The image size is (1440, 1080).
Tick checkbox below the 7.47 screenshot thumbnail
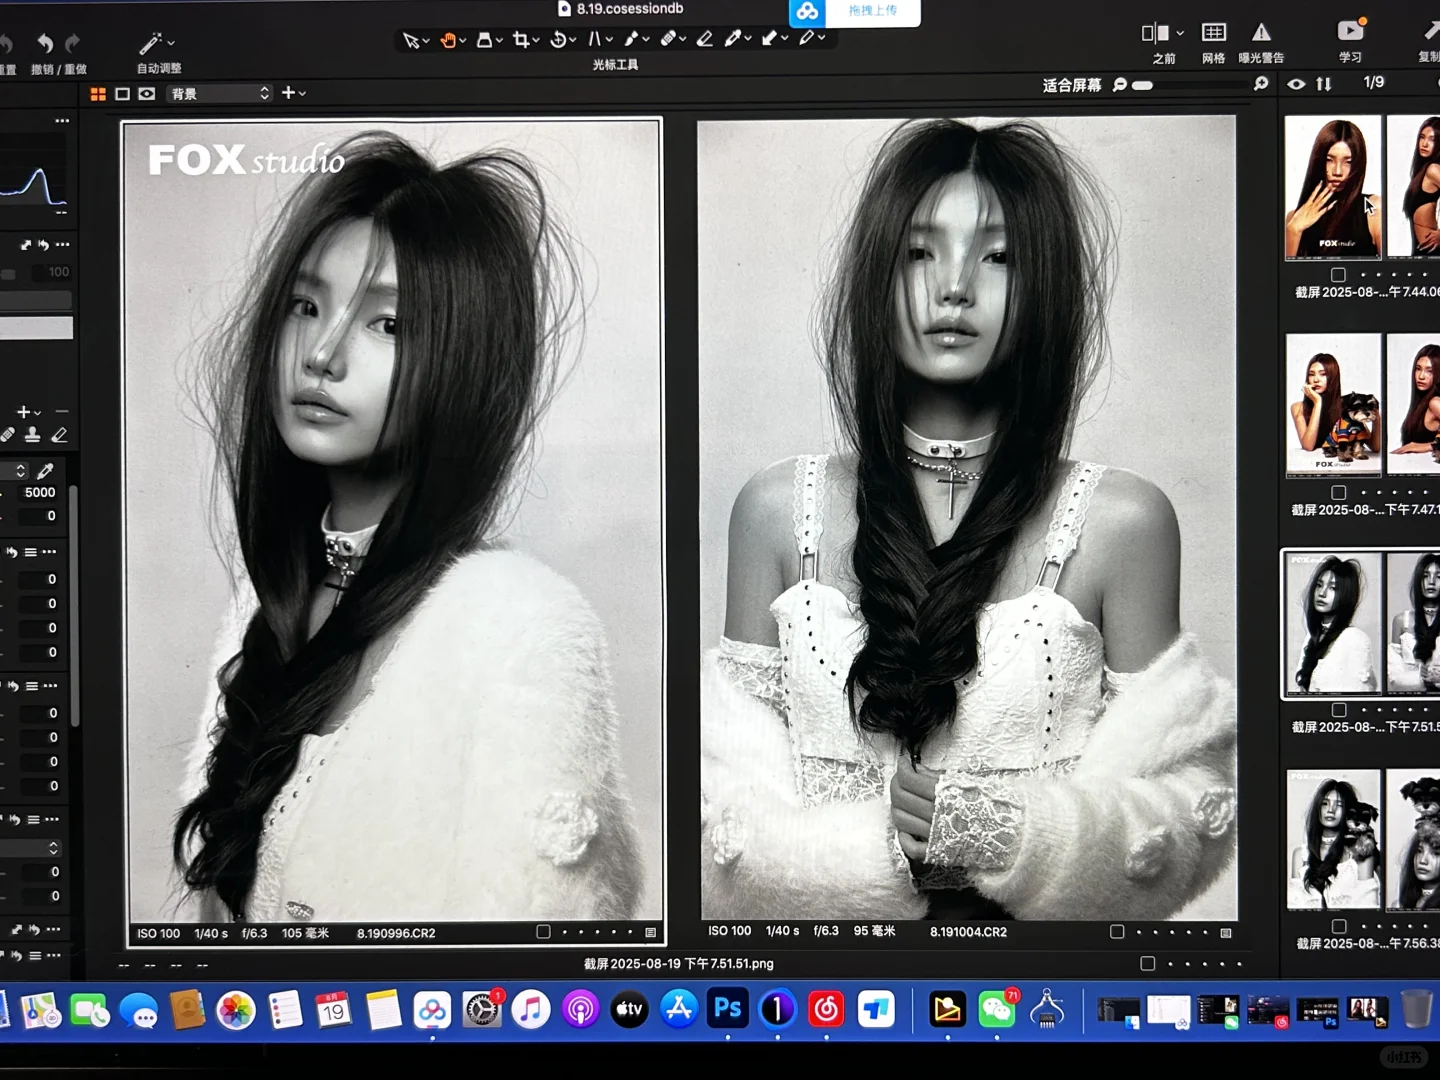pyautogui.click(x=1339, y=493)
